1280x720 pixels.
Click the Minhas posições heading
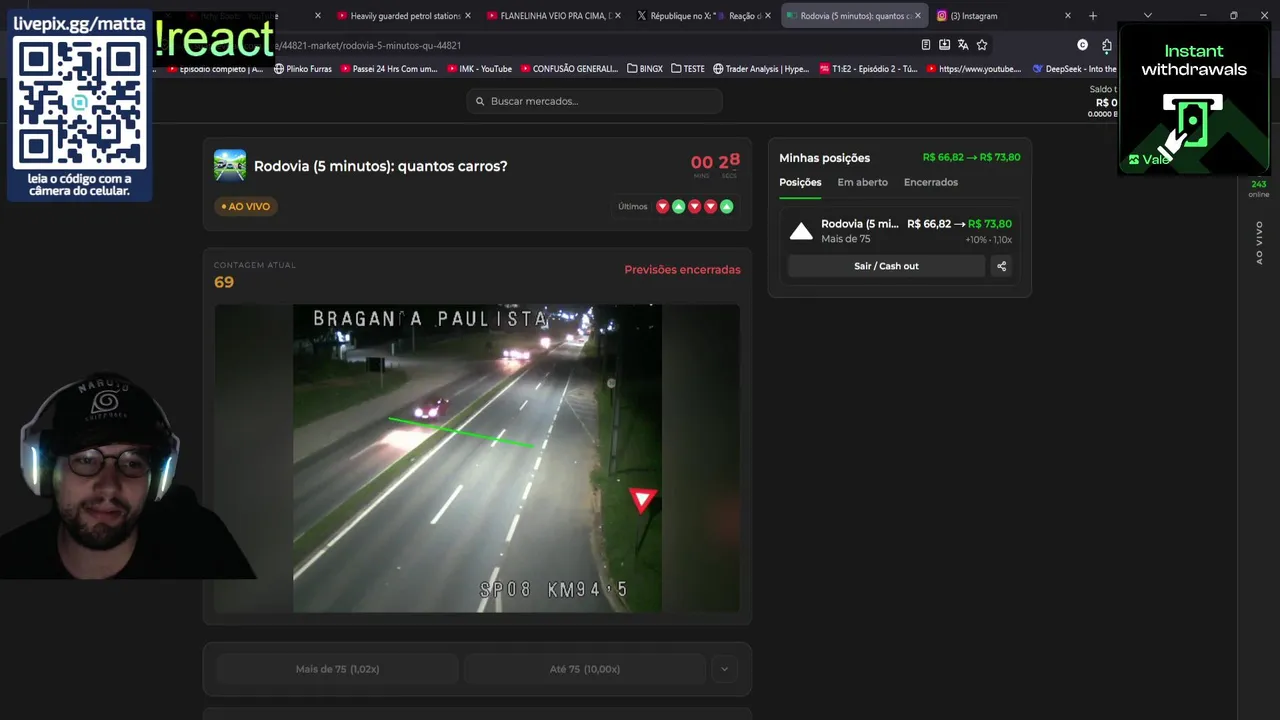(824, 158)
